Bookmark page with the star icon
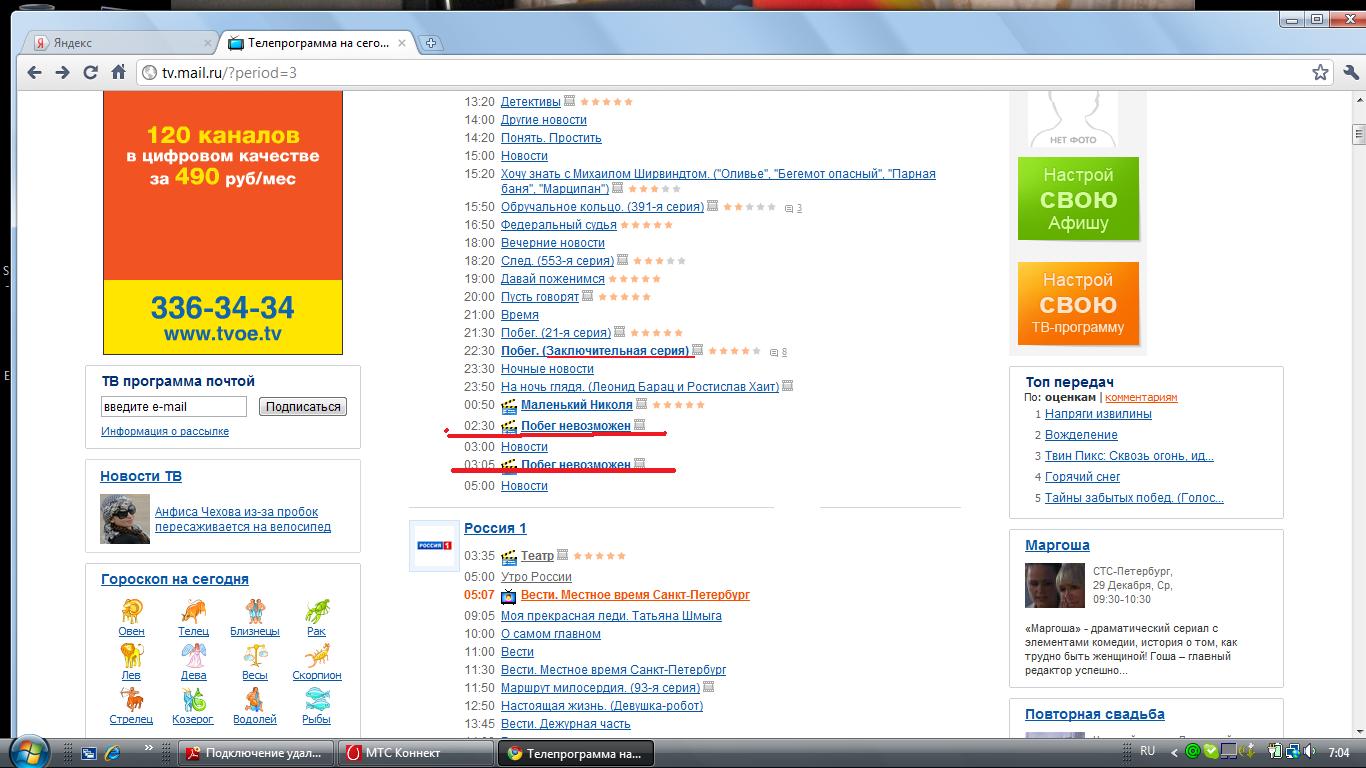1366x768 pixels. (x=1320, y=72)
